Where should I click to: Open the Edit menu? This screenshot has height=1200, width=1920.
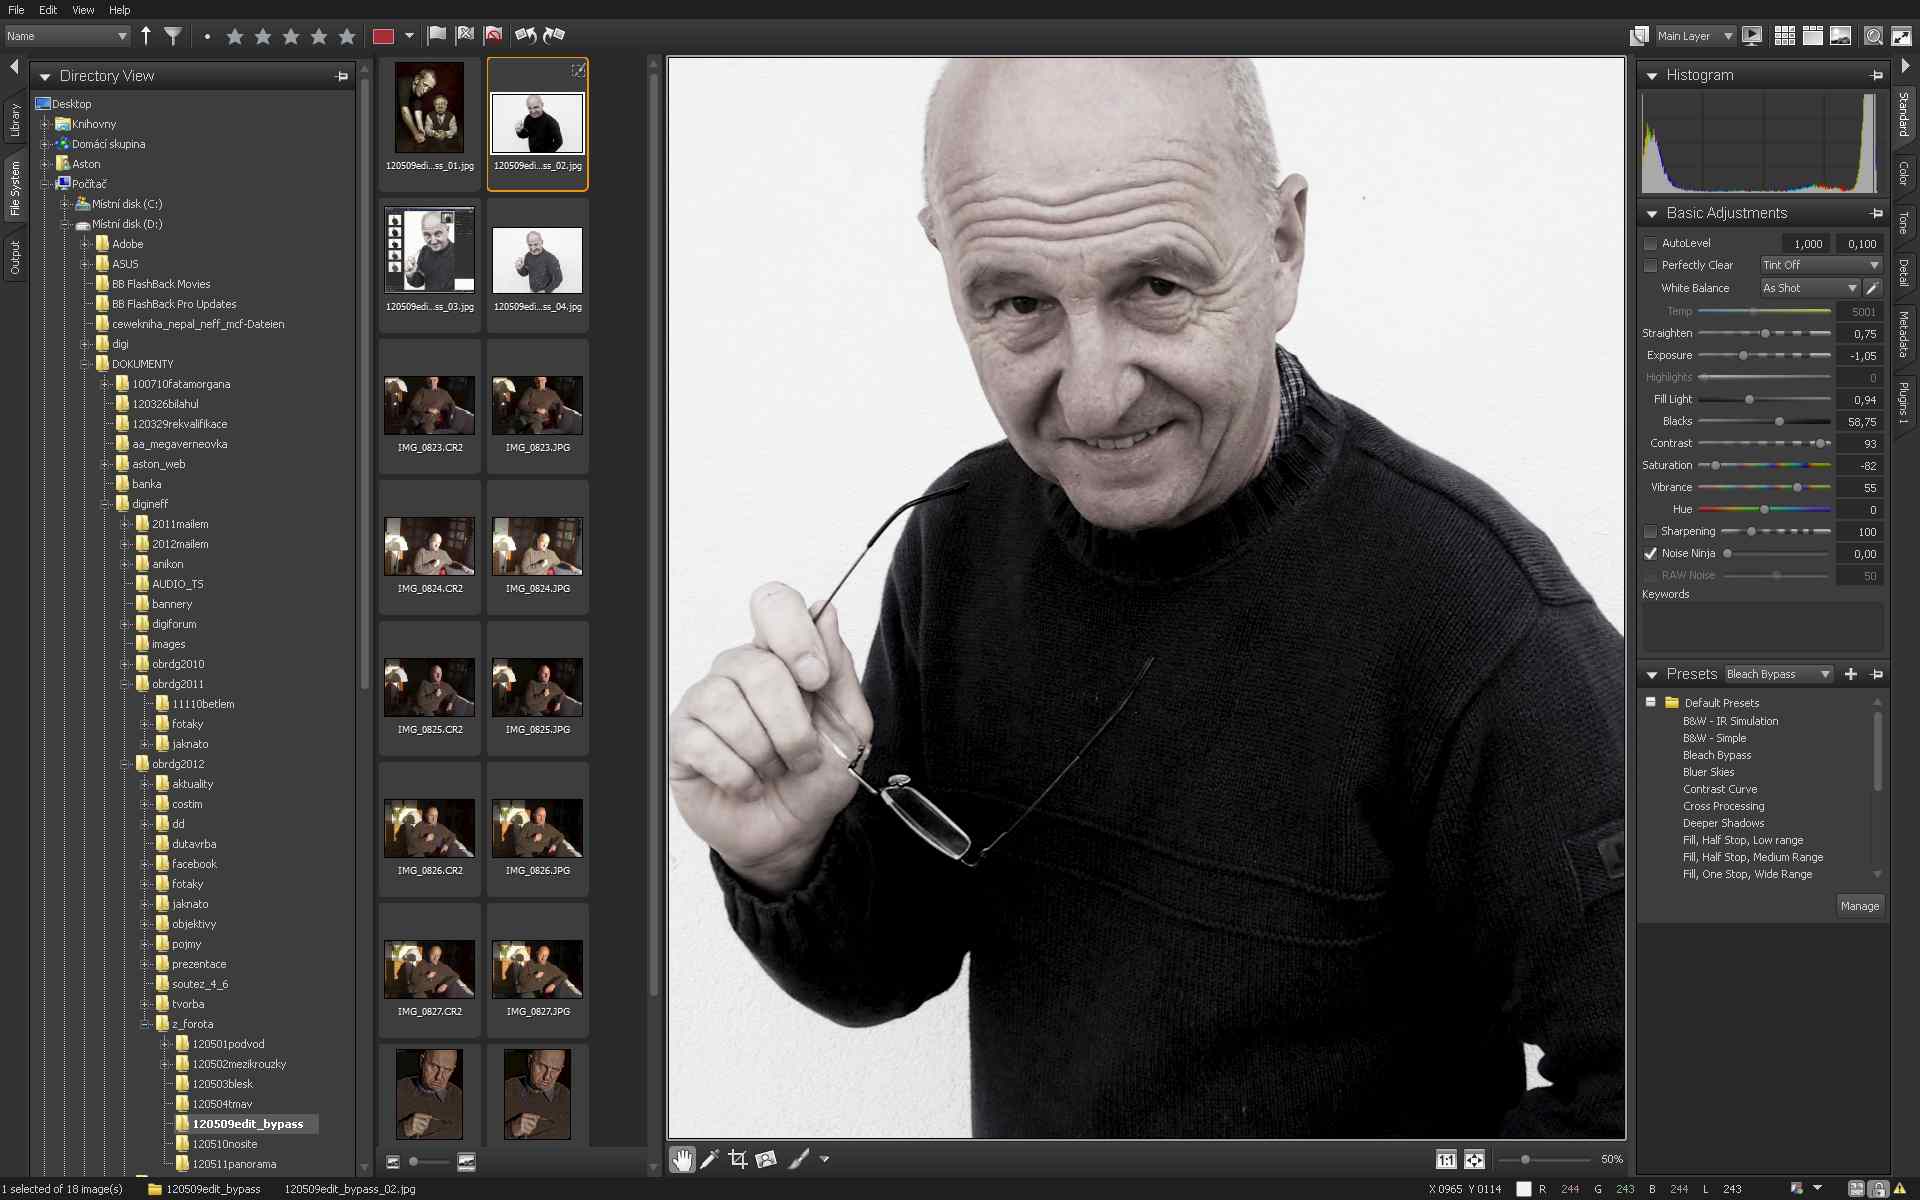[x=48, y=10]
